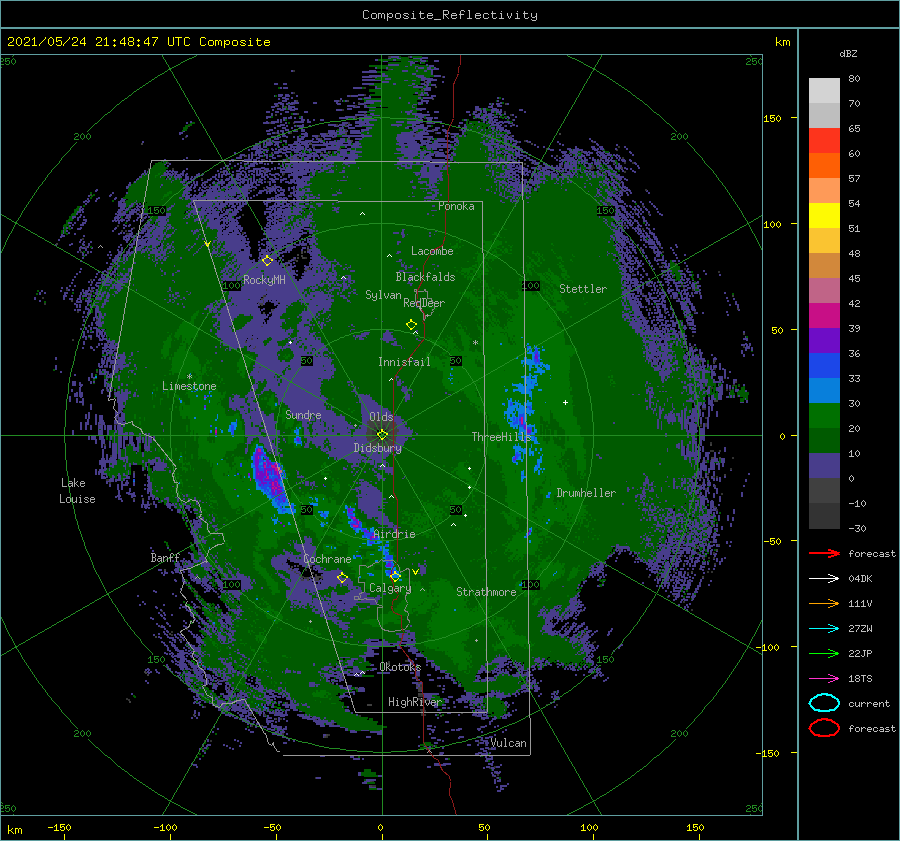900x841 pixels.
Task: Click the Banff label
Action: (x=165, y=557)
